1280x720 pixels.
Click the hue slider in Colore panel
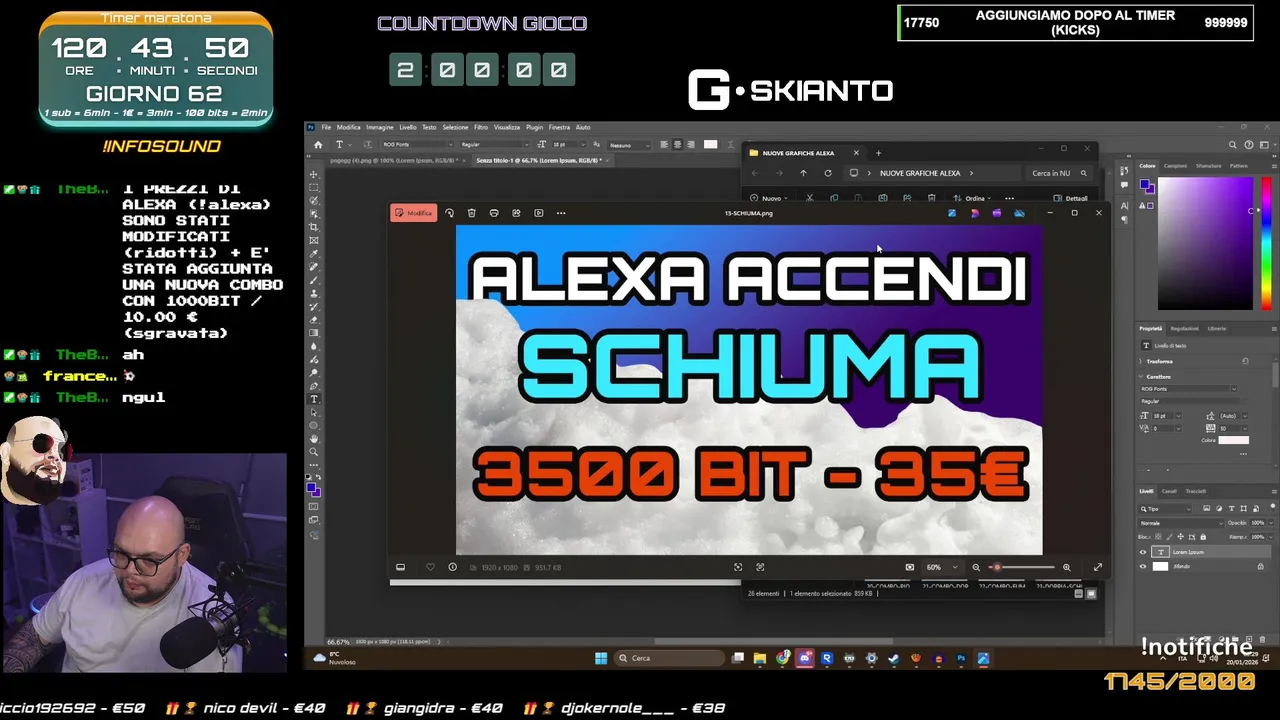1266,243
